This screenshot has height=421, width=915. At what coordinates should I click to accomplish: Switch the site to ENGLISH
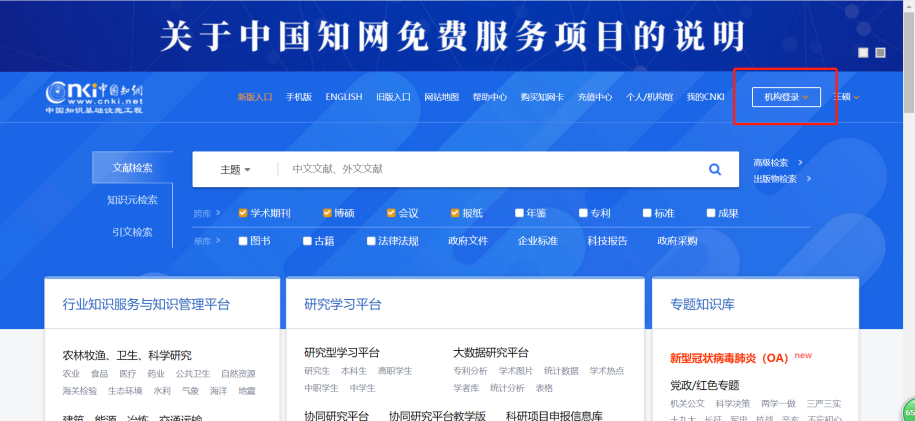[344, 97]
